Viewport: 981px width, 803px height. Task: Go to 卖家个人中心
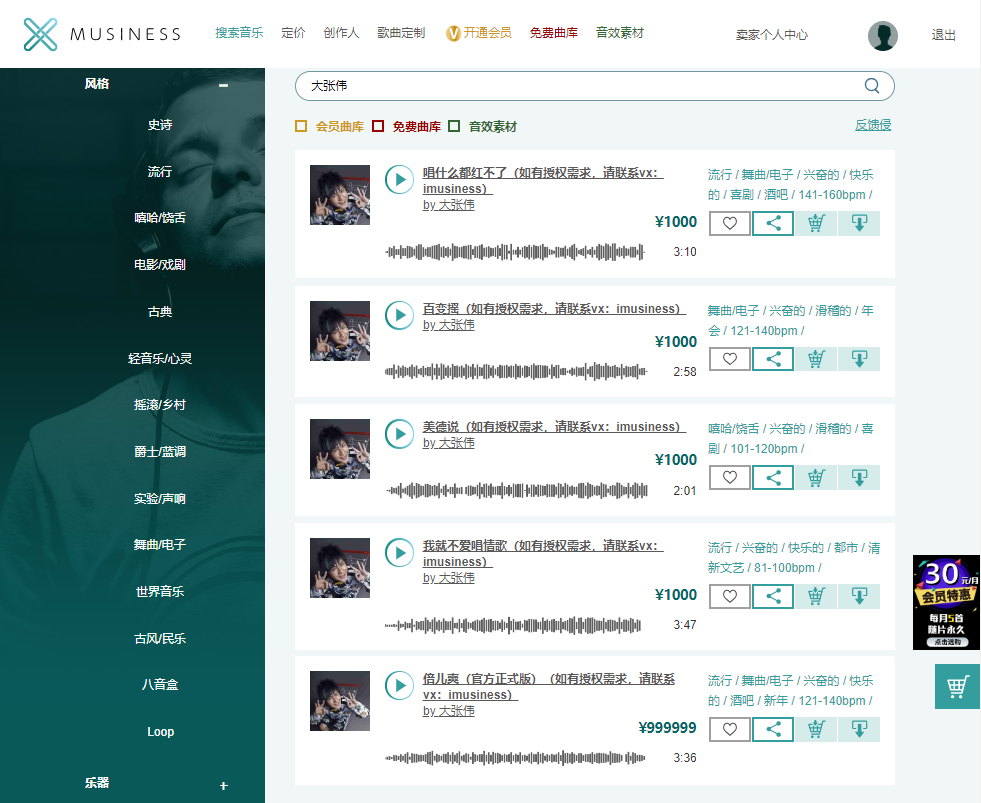coord(771,35)
